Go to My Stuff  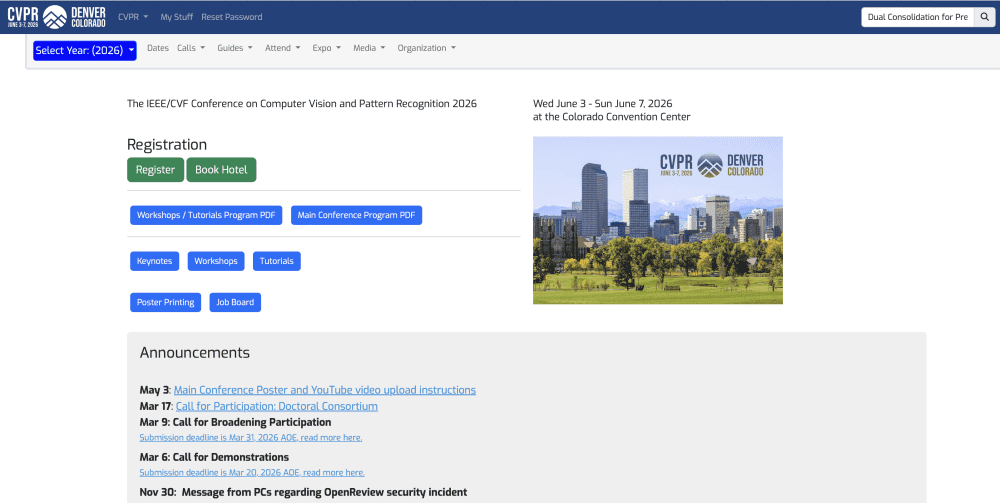coord(177,17)
